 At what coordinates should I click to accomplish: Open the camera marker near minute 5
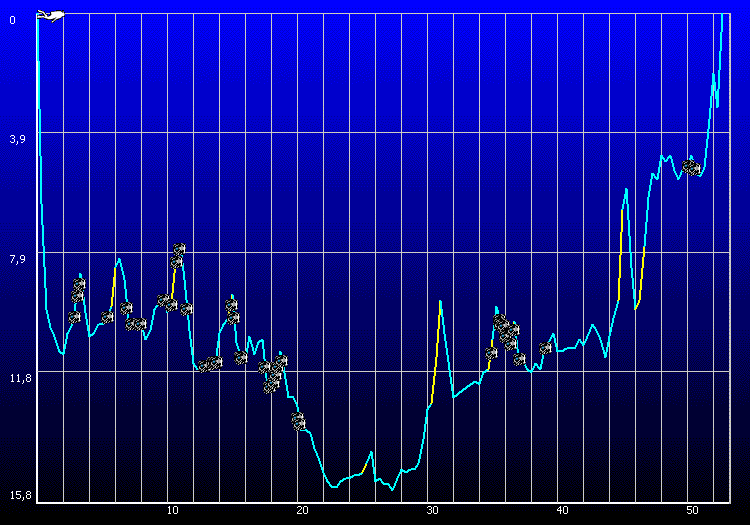[x=108, y=317]
